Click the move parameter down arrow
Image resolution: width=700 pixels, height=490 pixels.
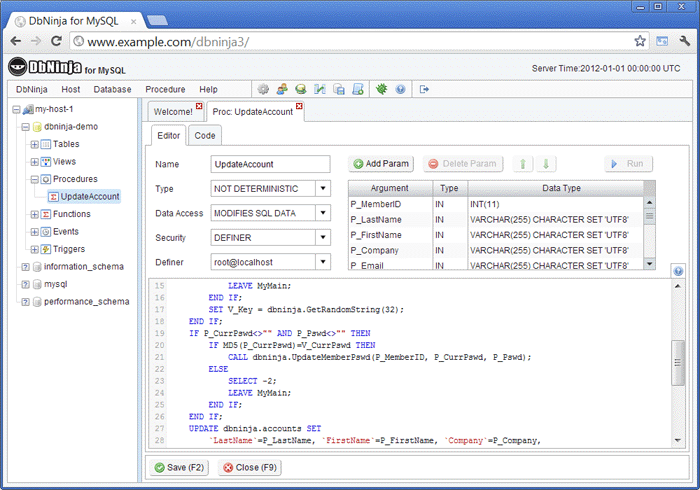(546, 164)
